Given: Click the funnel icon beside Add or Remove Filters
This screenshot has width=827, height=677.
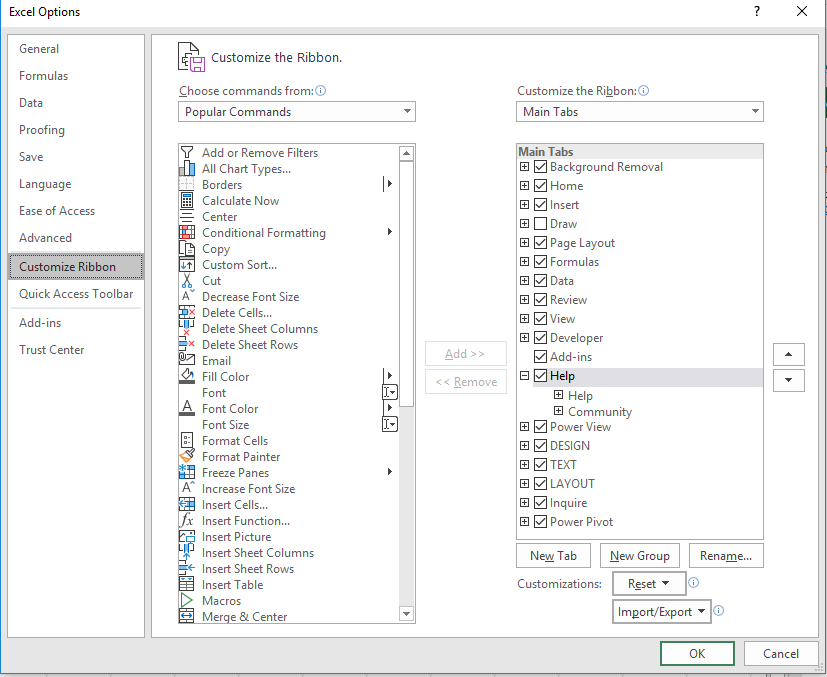Looking at the screenshot, I should [187, 152].
